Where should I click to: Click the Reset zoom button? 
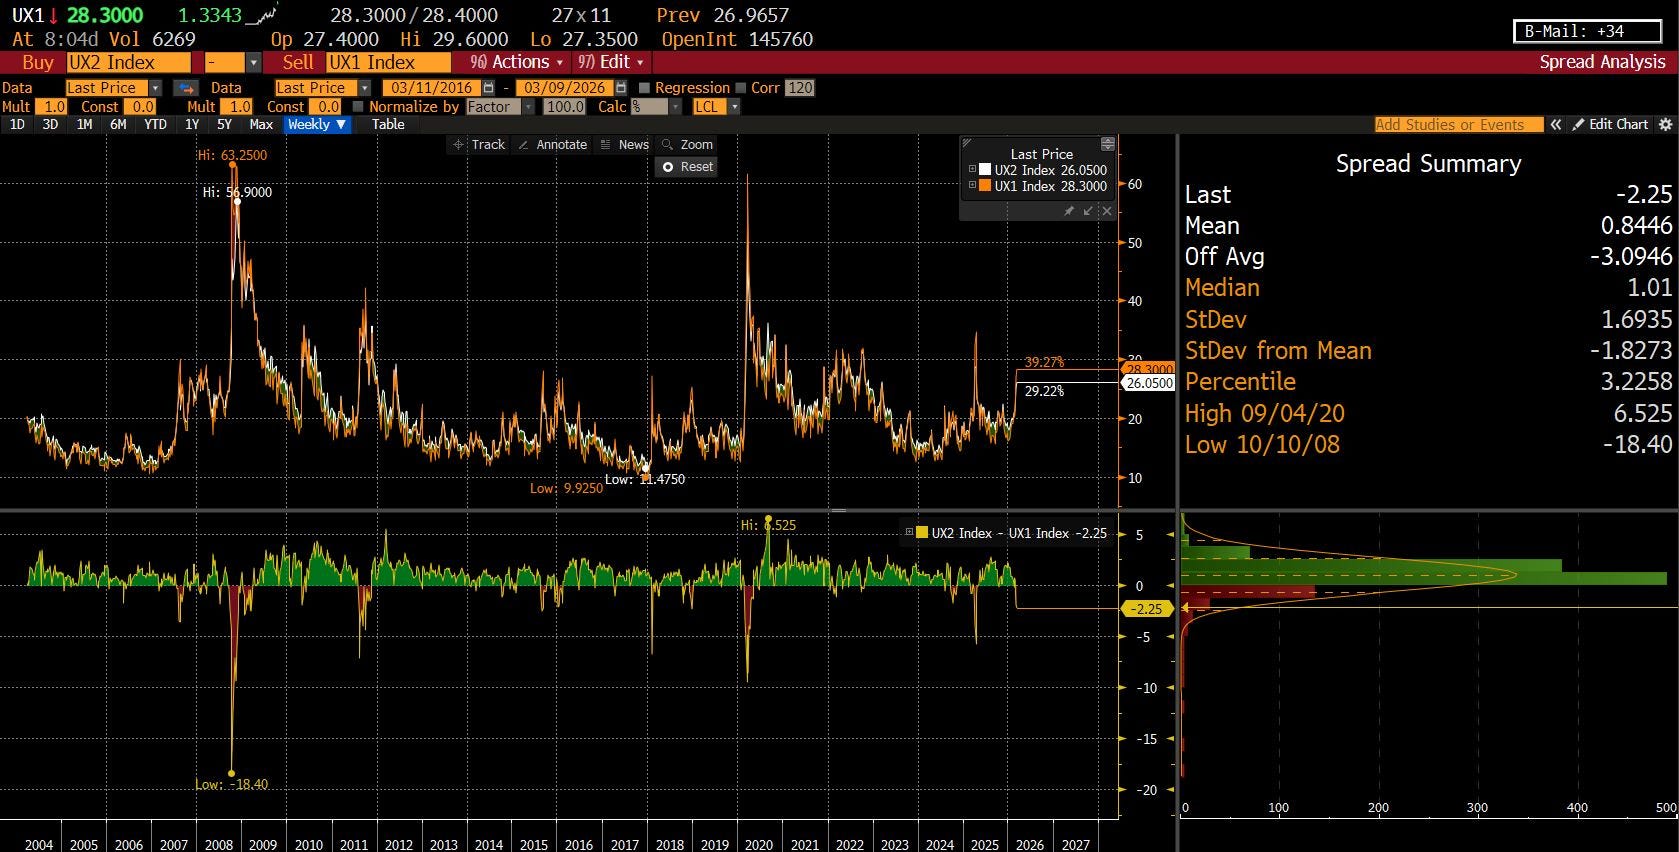(x=687, y=167)
